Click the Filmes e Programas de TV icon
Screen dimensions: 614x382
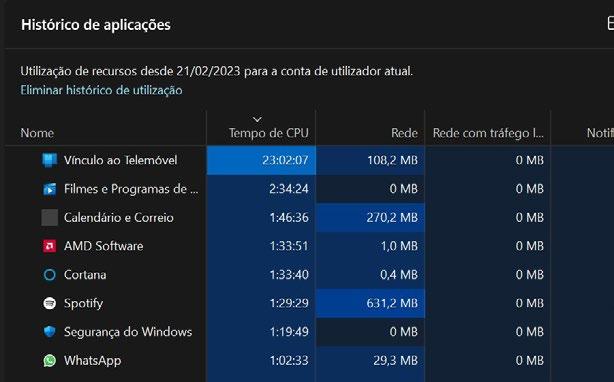pyautogui.click(x=49, y=189)
